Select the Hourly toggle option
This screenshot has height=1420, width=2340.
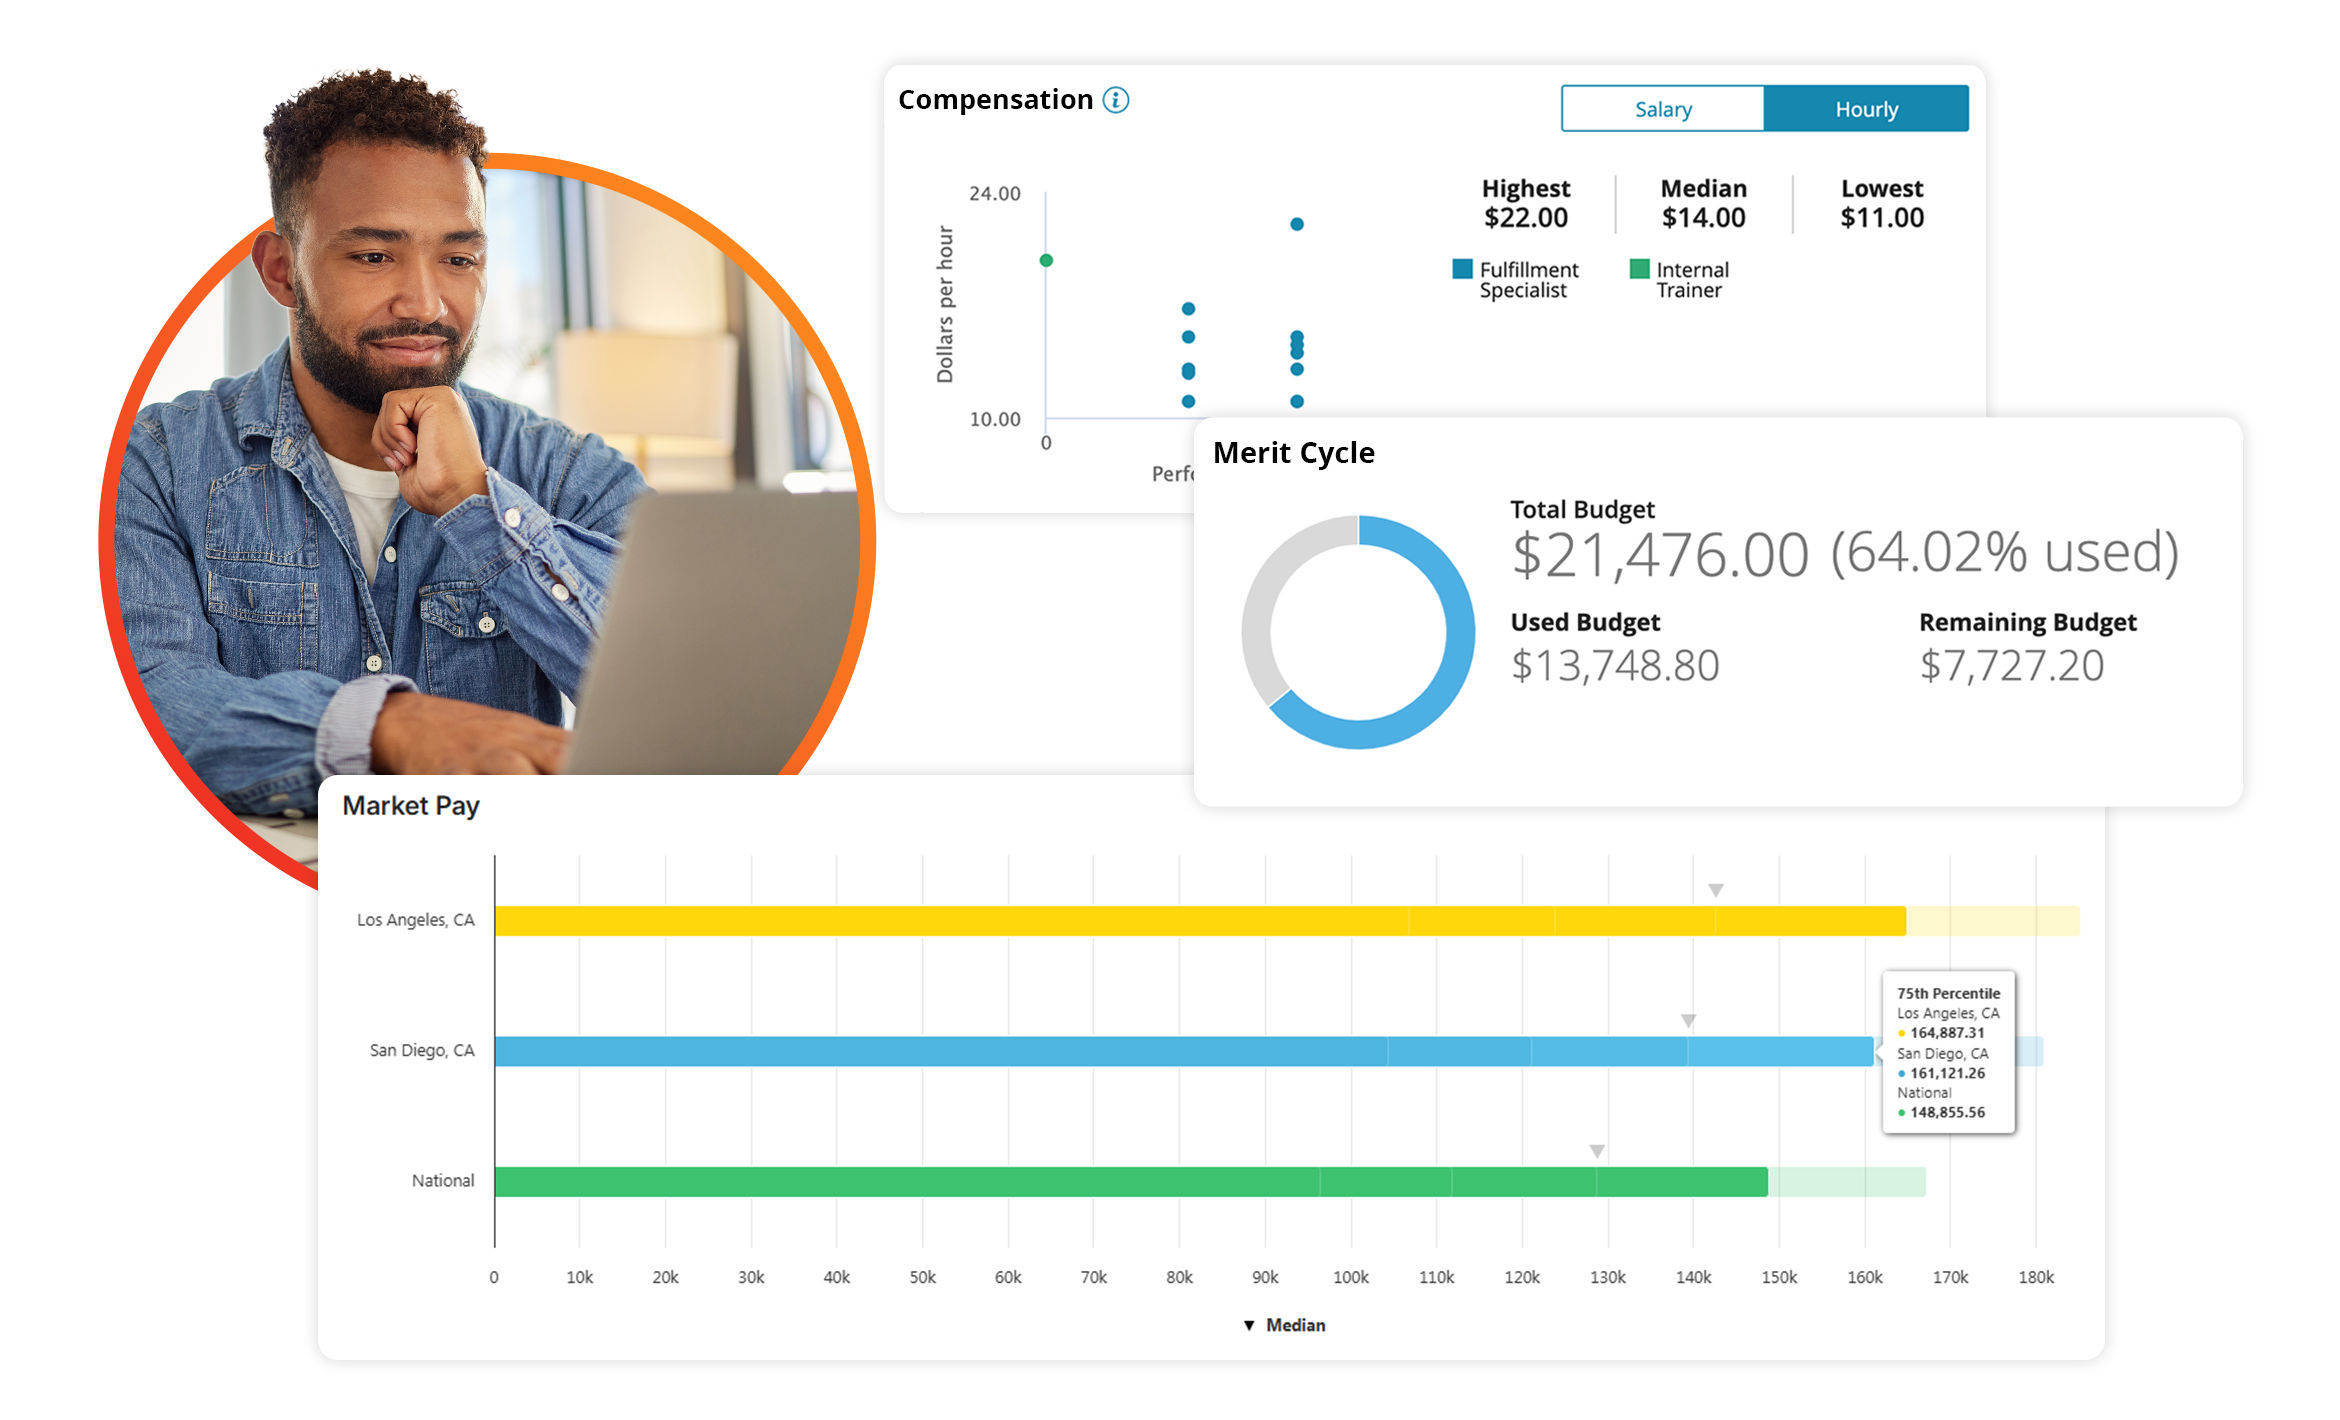point(1866,109)
